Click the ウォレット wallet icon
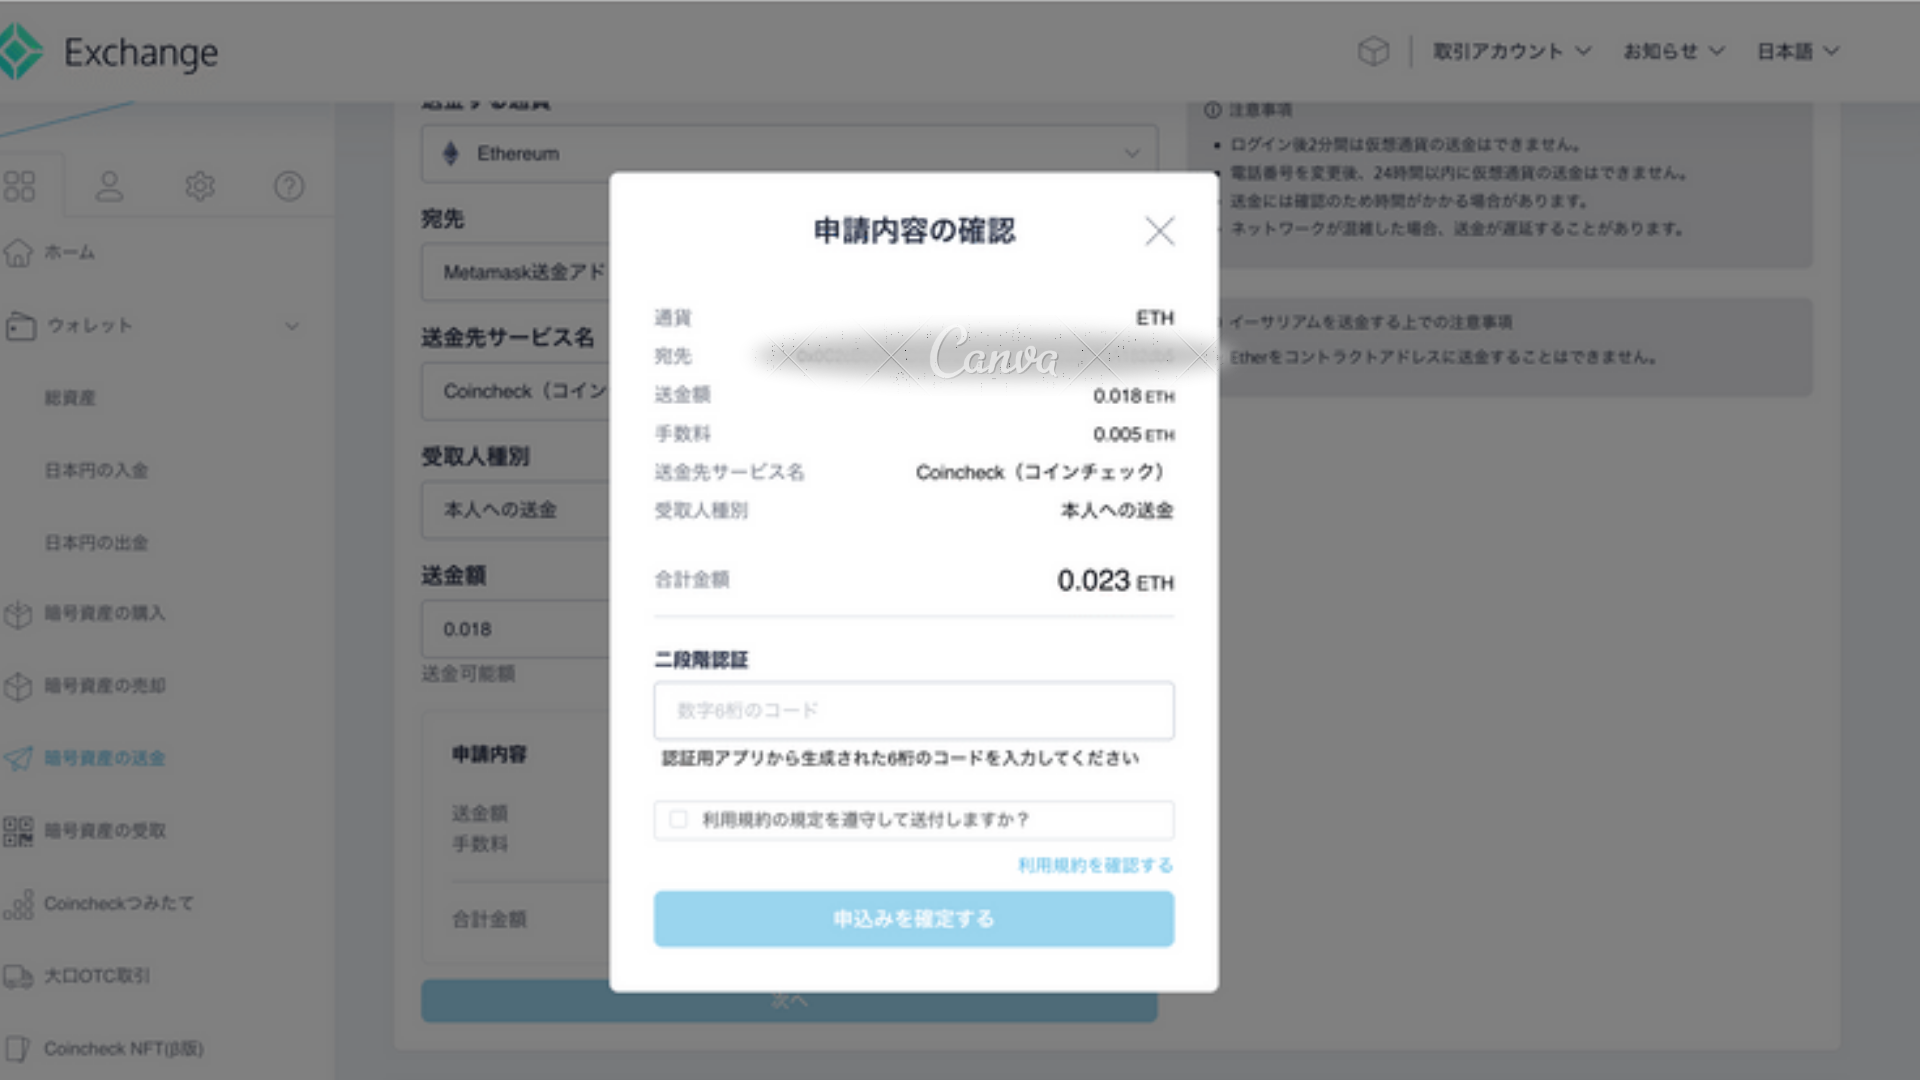 [21, 326]
